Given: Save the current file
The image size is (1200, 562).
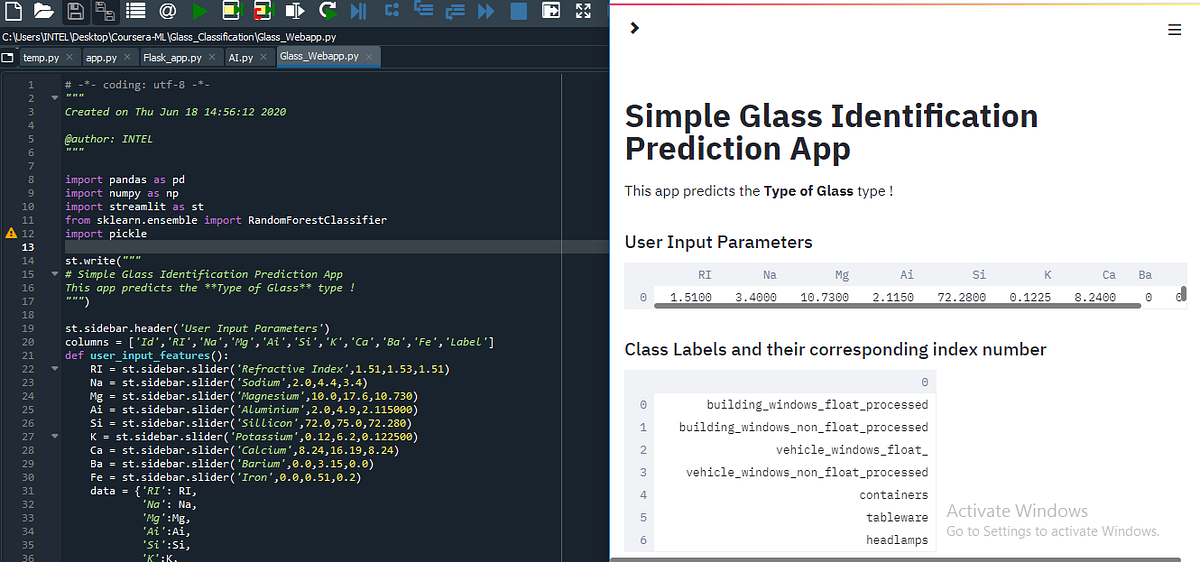Looking at the screenshot, I should (x=75, y=12).
